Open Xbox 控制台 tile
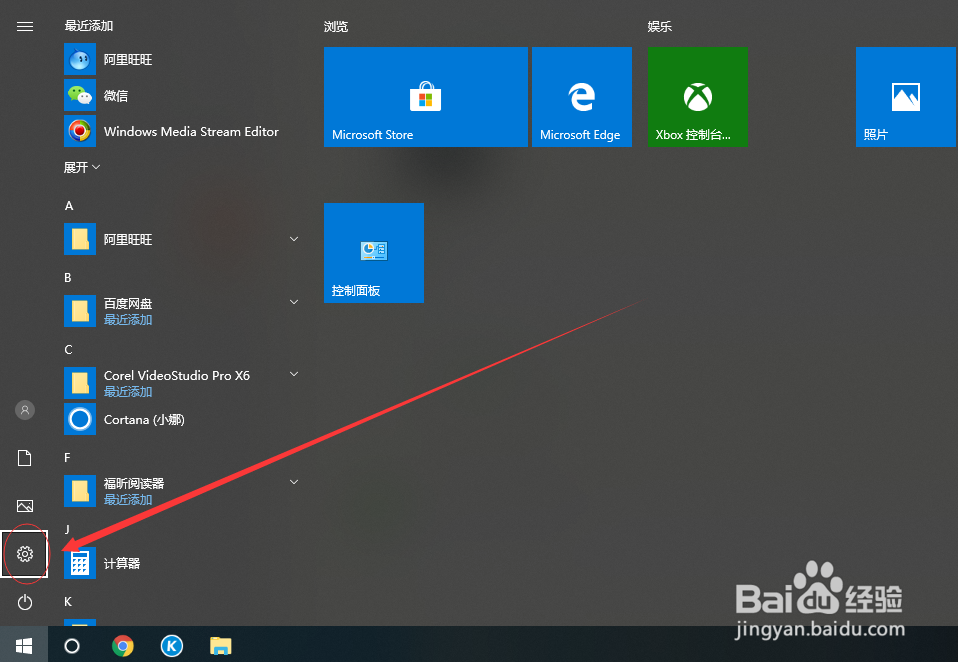Screen dimensions: 958x662 [x=698, y=96]
